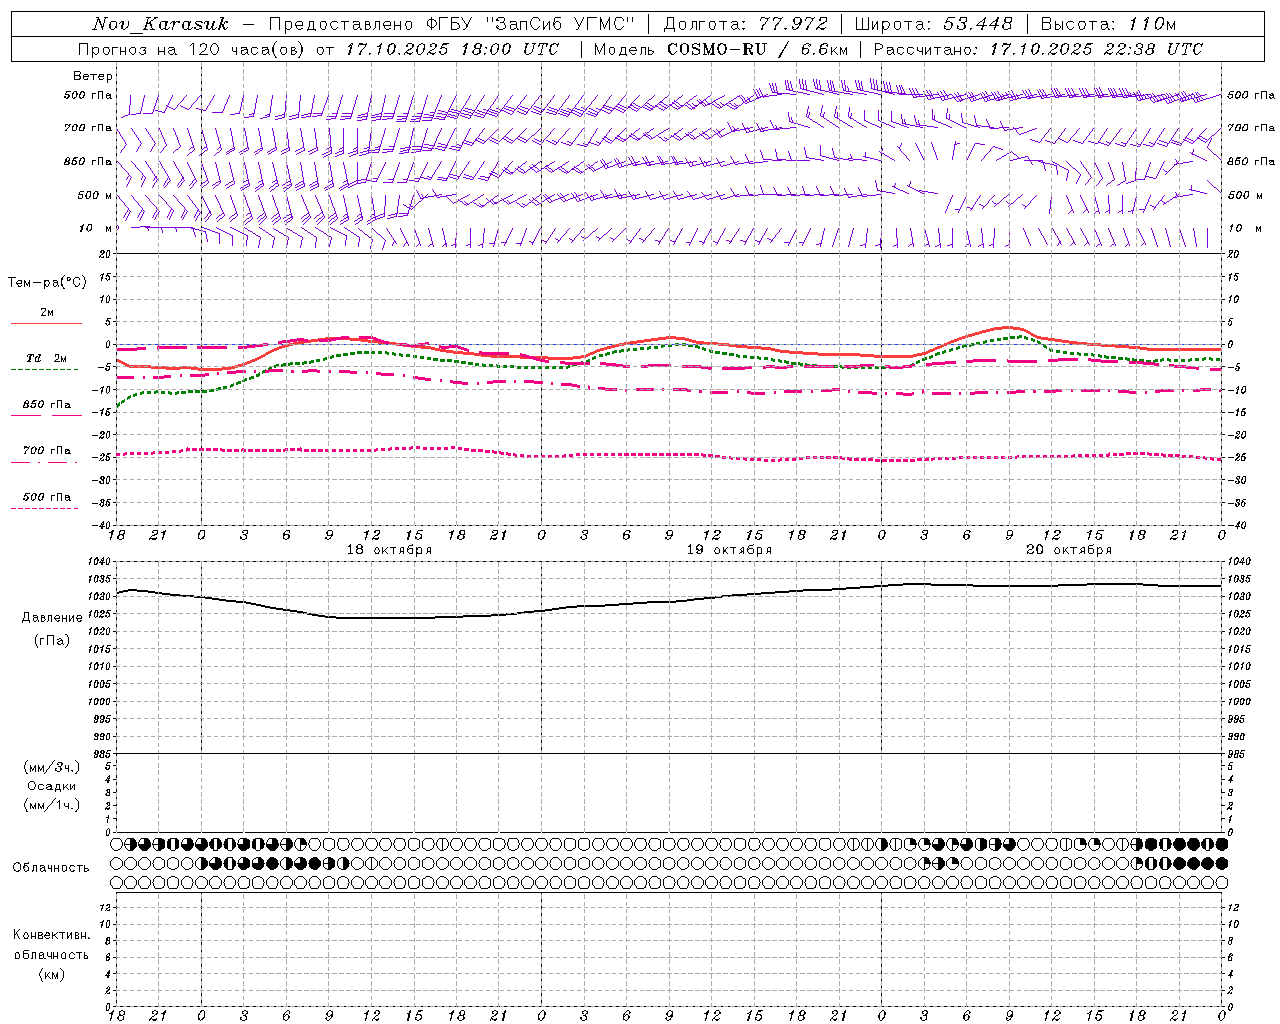This screenshot has height=1024, width=1280.
Task: Click the station name Nov_Karasuk
Action: coord(160,24)
